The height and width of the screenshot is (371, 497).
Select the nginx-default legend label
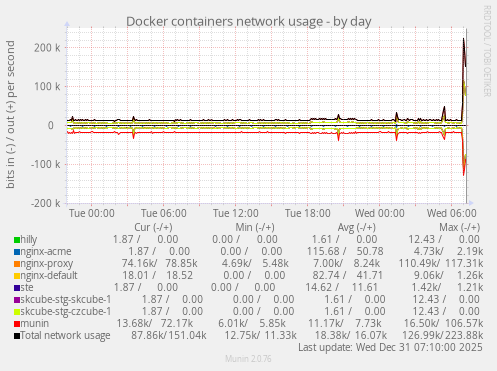pyautogui.click(x=49, y=275)
